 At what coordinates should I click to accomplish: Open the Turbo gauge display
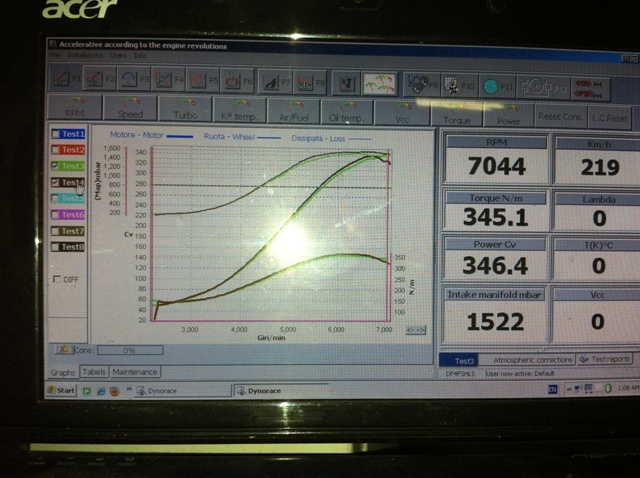184,110
